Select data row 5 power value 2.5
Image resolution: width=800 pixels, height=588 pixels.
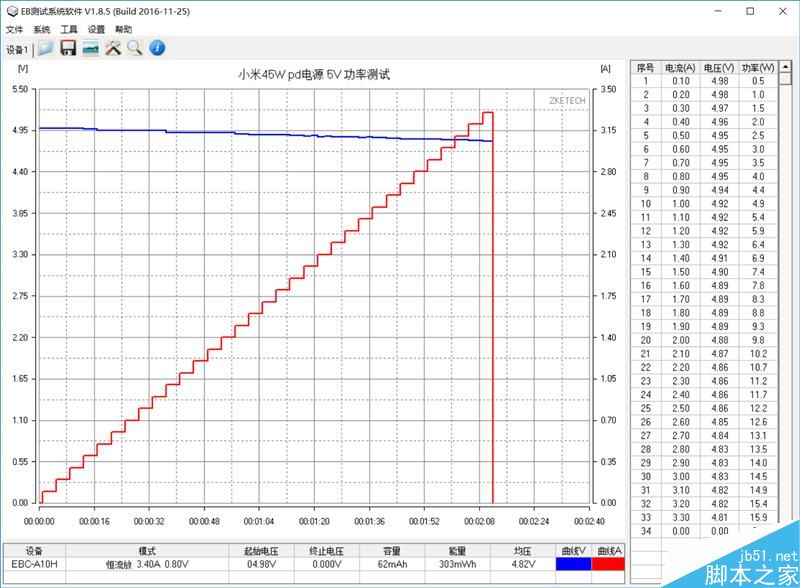[x=758, y=135]
